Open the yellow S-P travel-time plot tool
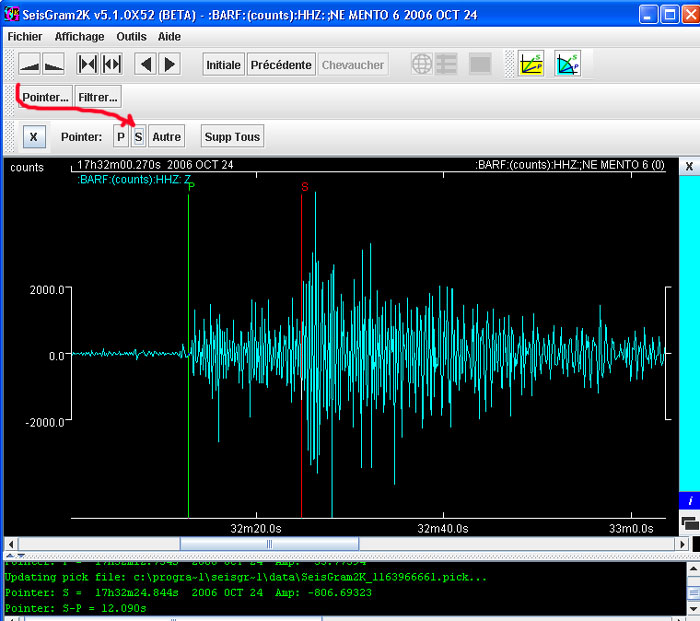The image size is (700, 621). click(x=532, y=65)
